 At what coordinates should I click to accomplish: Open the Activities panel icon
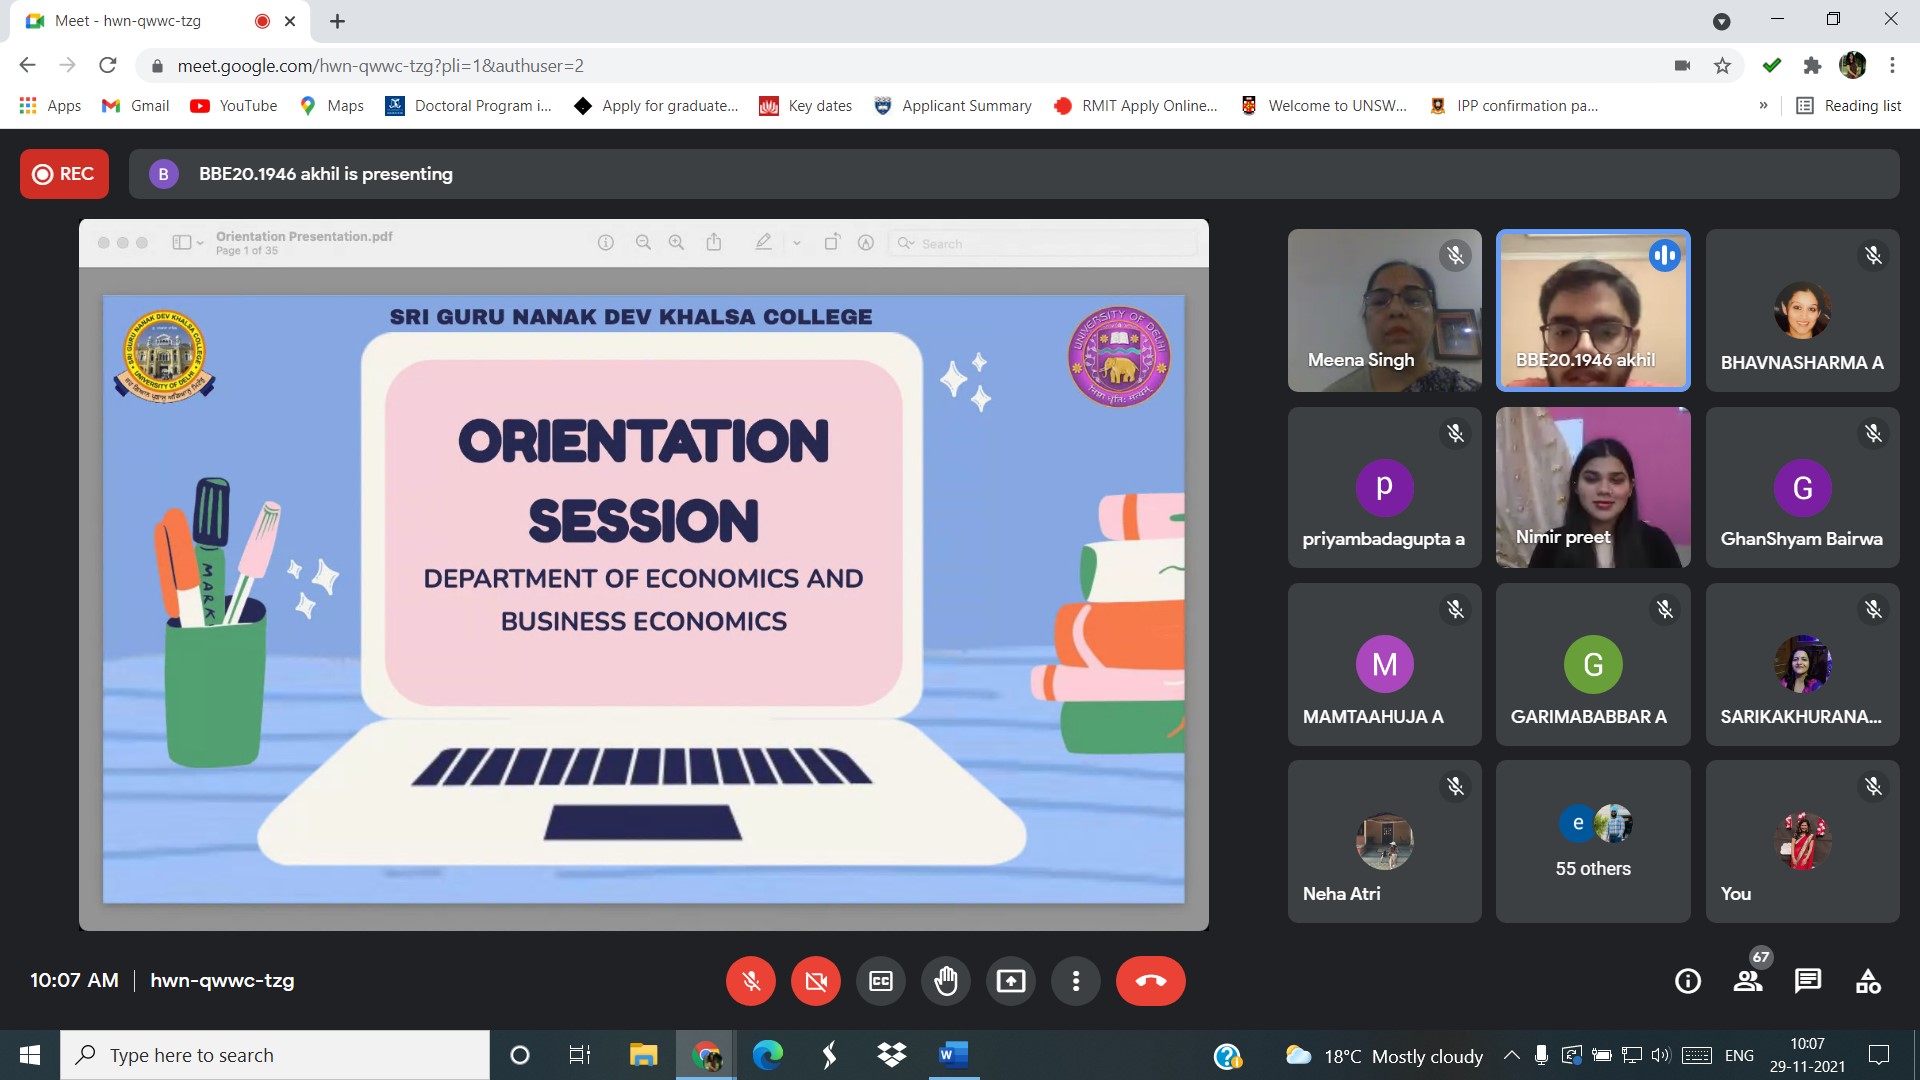point(1867,981)
